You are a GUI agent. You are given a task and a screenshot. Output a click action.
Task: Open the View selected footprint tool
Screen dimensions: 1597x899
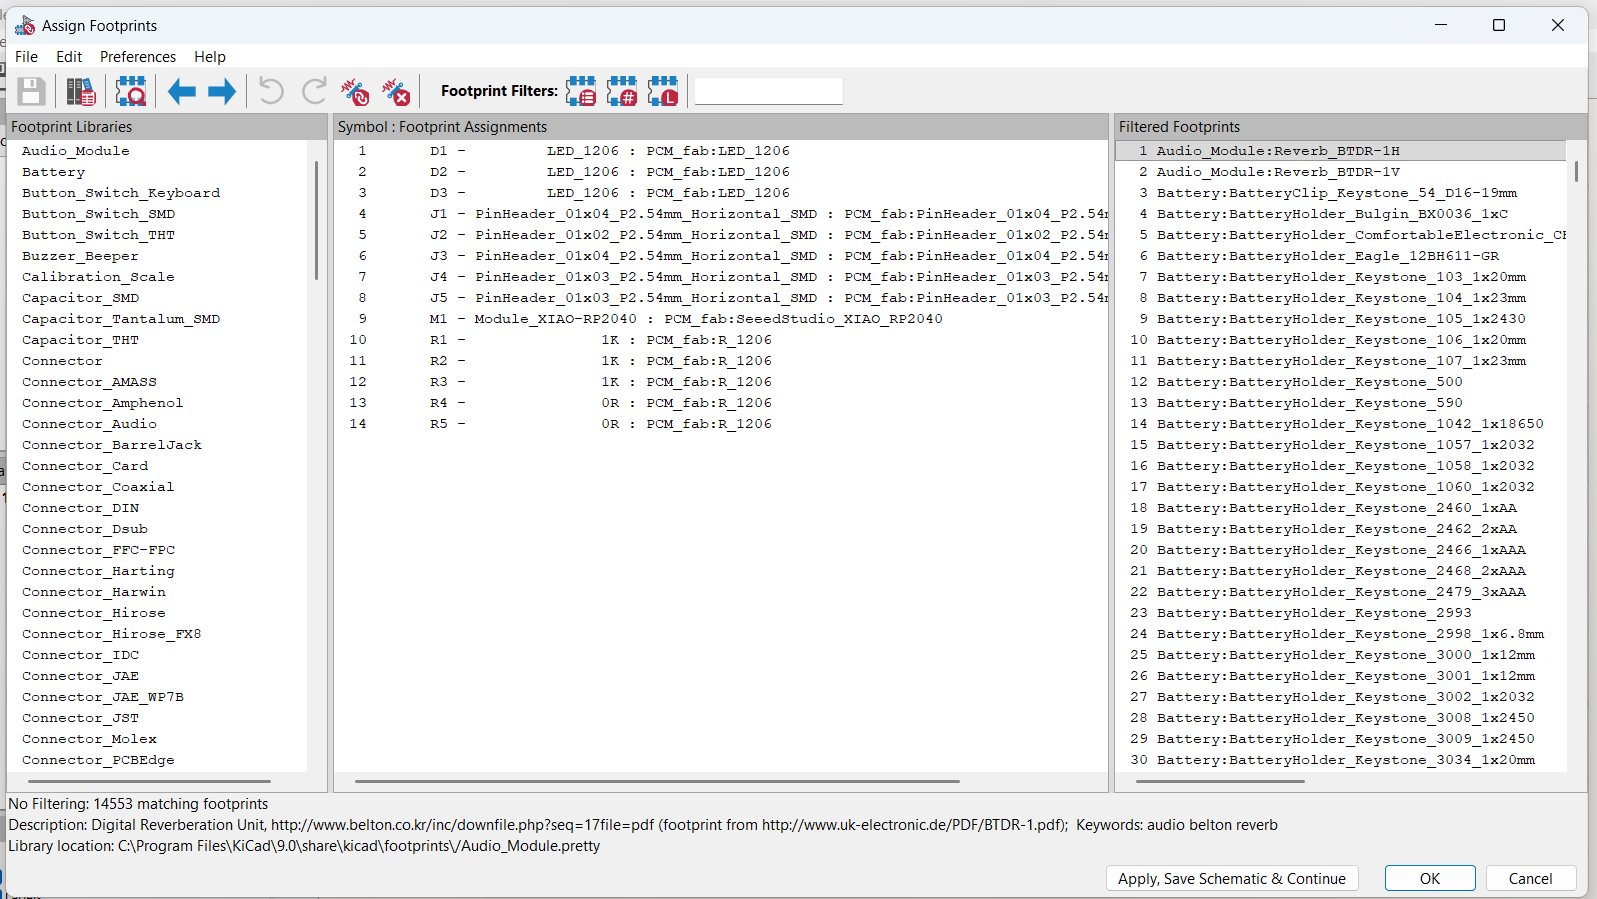131,91
